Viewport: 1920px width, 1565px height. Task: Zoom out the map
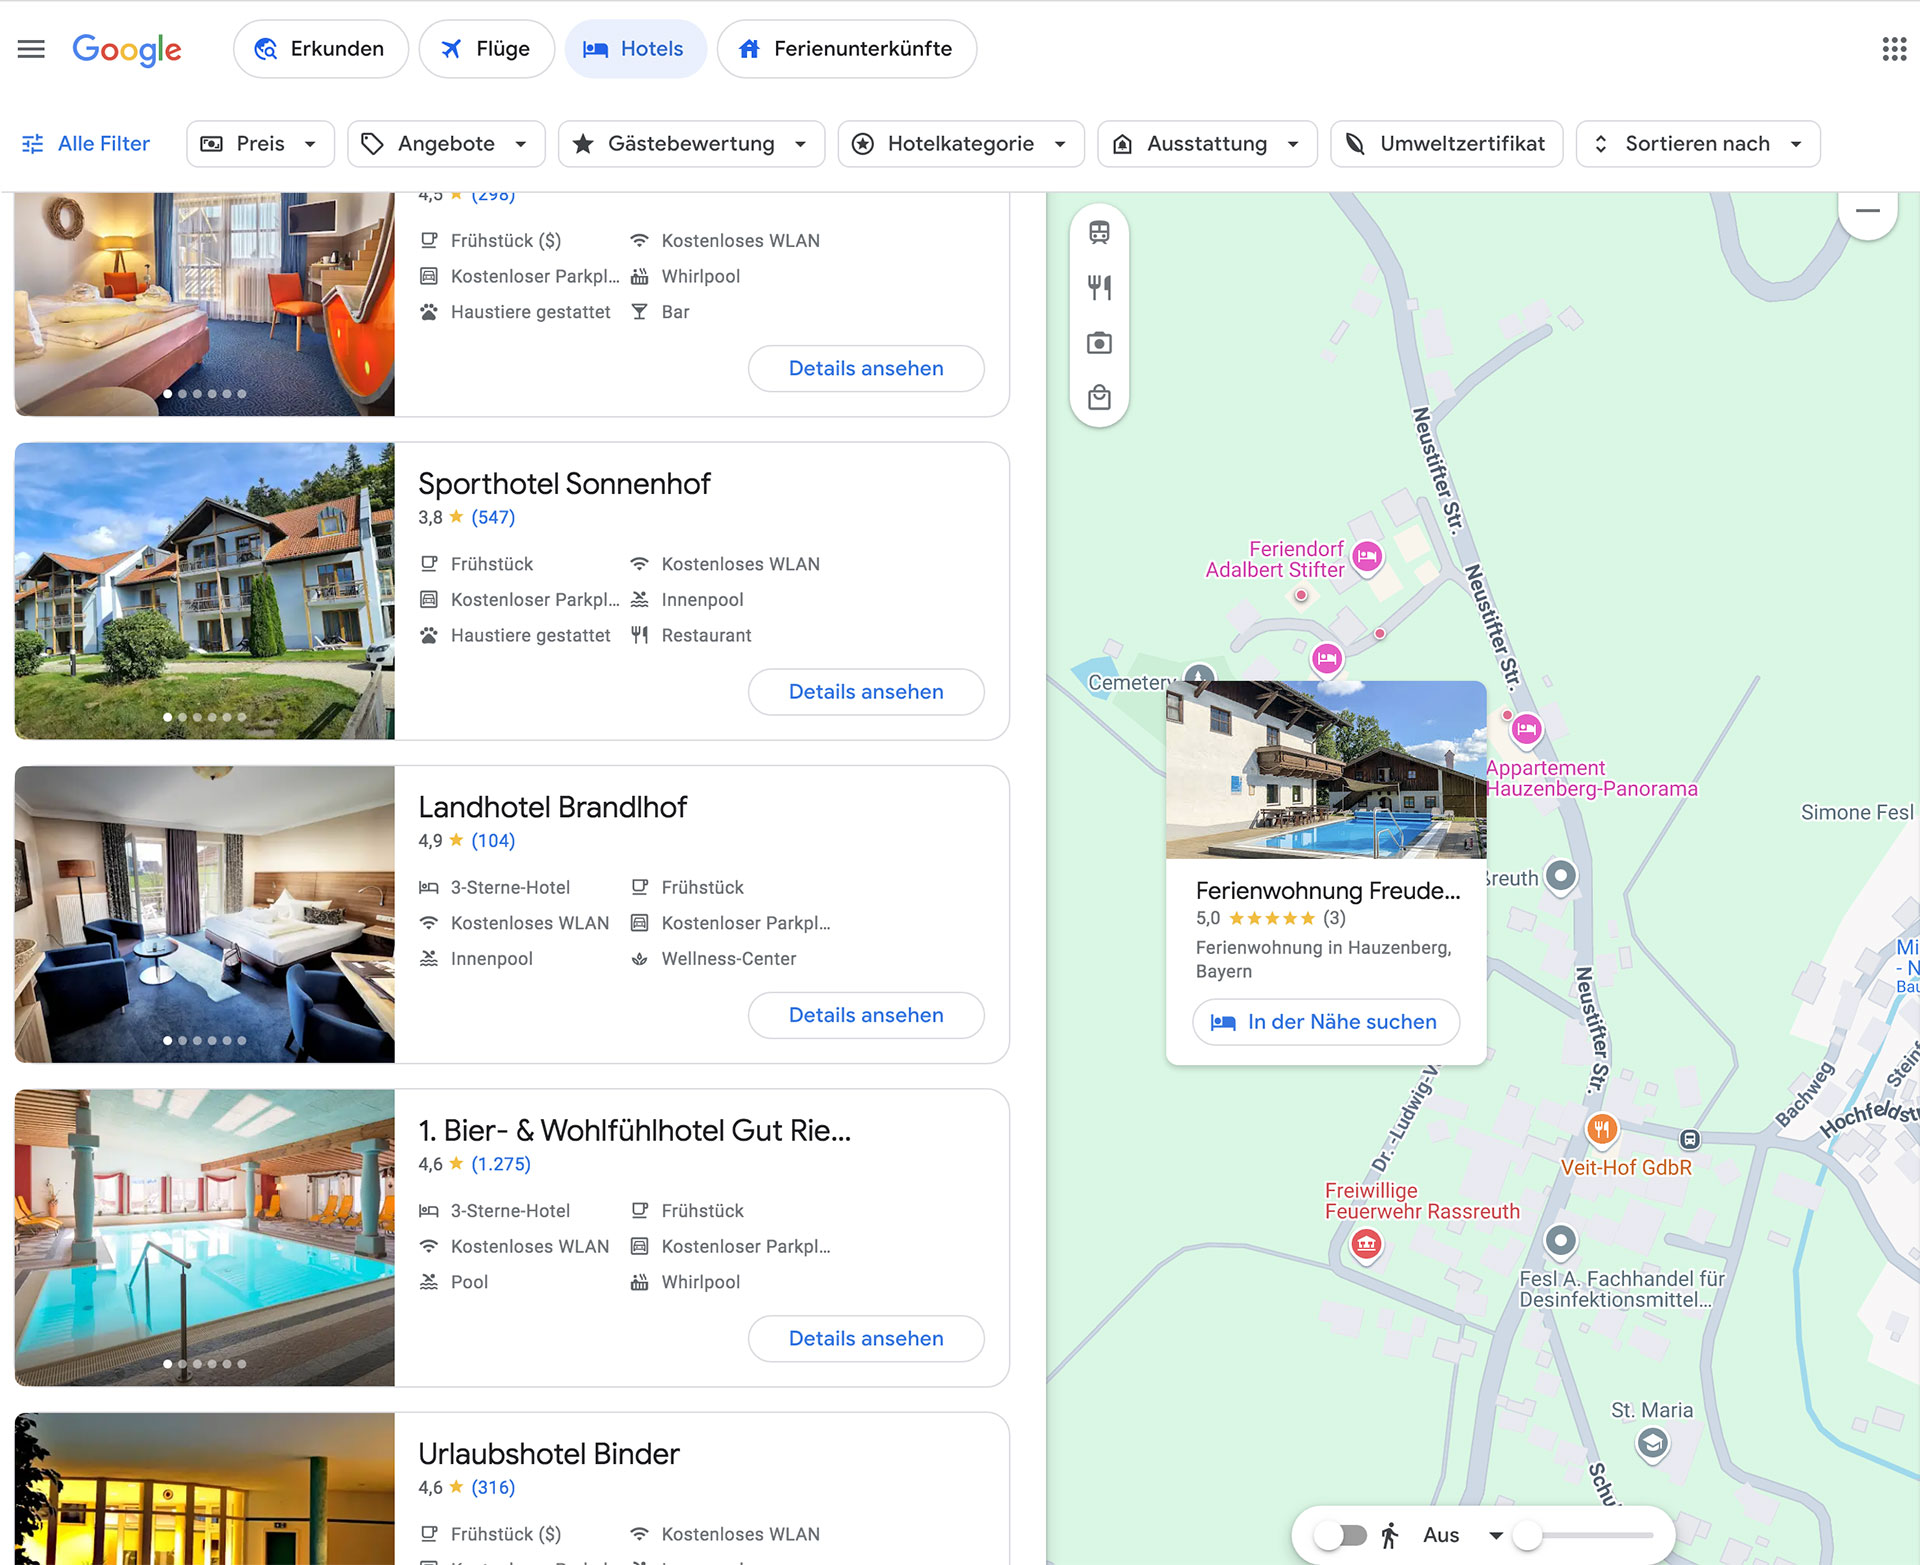click(x=1867, y=211)
